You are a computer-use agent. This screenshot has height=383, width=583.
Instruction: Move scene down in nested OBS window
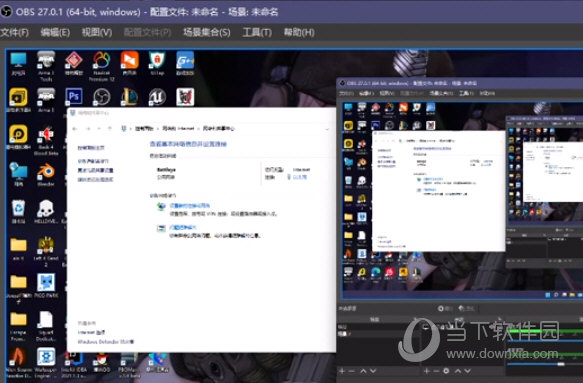coord(373,371)
